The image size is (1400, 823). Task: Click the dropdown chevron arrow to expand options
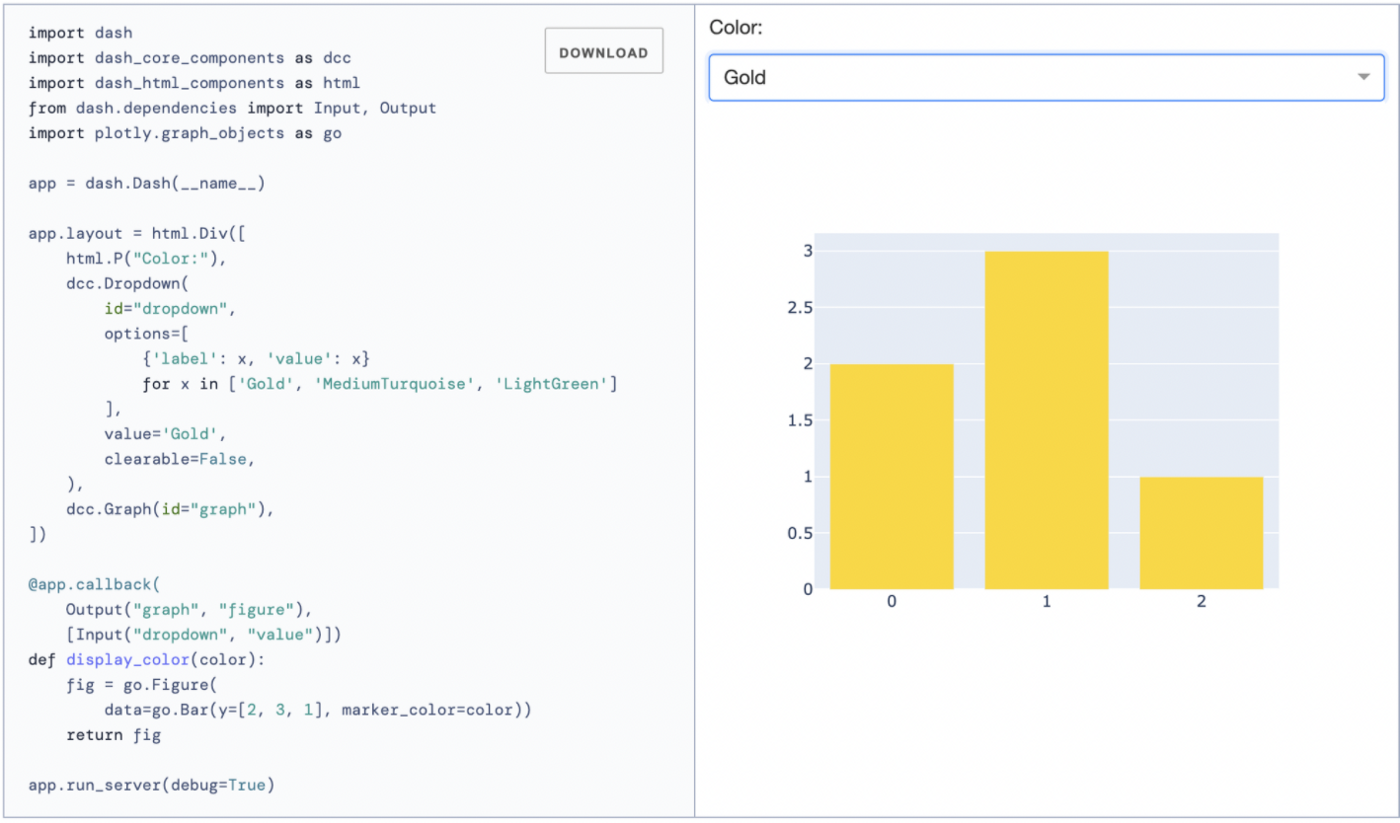(1364, 77)
